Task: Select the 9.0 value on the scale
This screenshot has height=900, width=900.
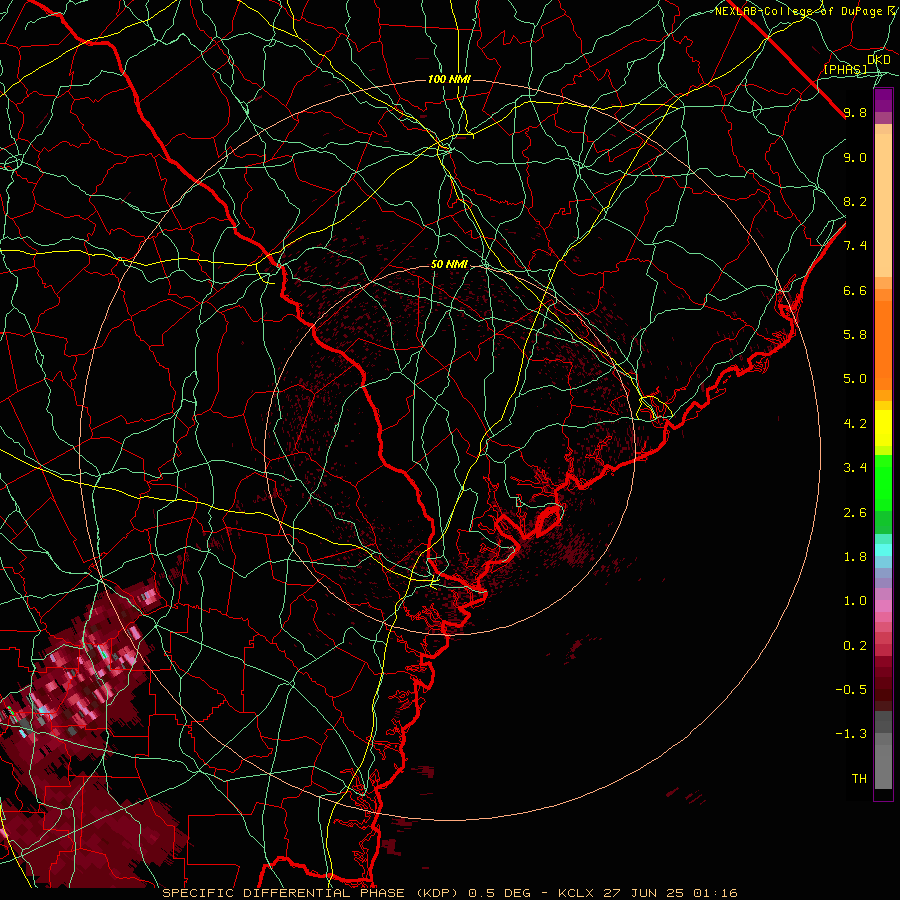Action: click(x=855, y=157)
